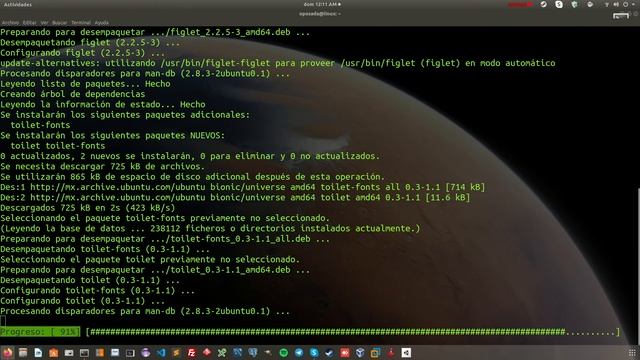Switch to the running terminal dock icon
This screenshot has height=360, width=640.
(x=84, y=352)
